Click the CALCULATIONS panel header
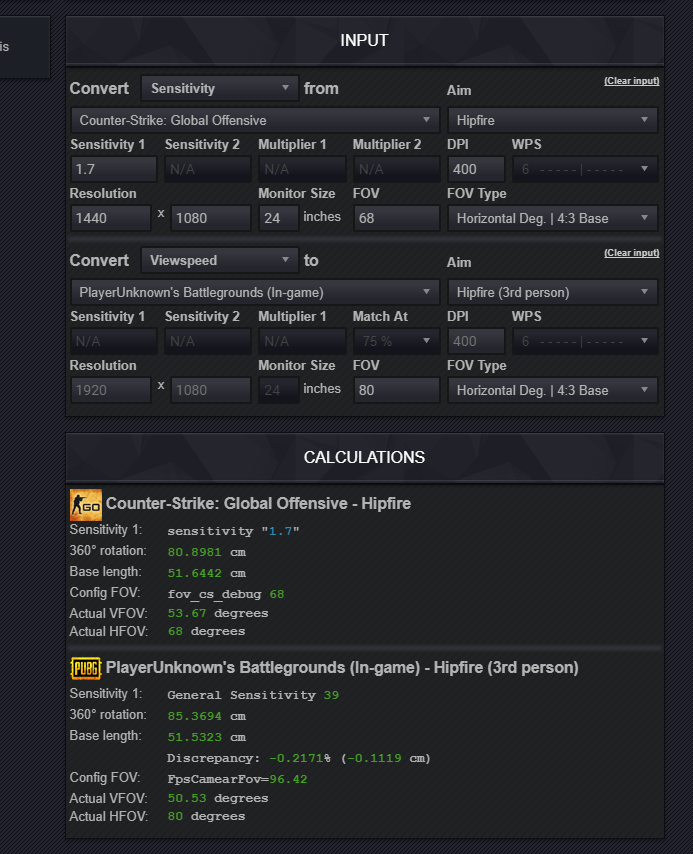 (x=364, y=458)
